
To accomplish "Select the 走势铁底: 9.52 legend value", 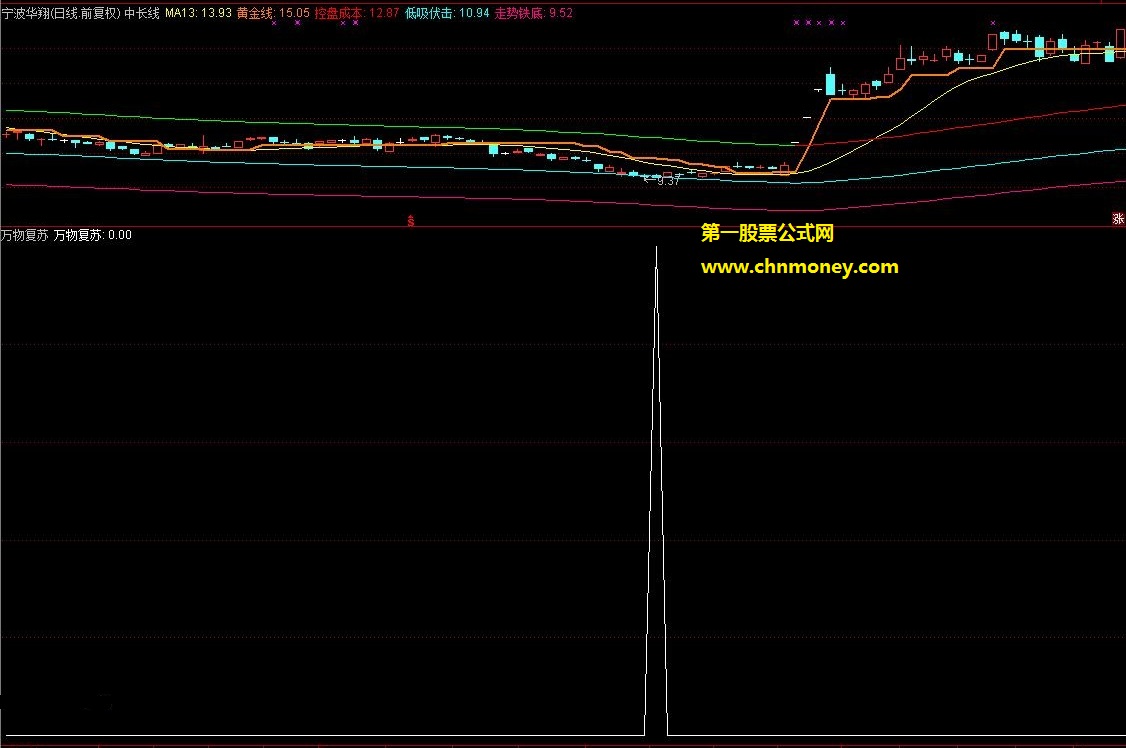I will coord(534,13).
